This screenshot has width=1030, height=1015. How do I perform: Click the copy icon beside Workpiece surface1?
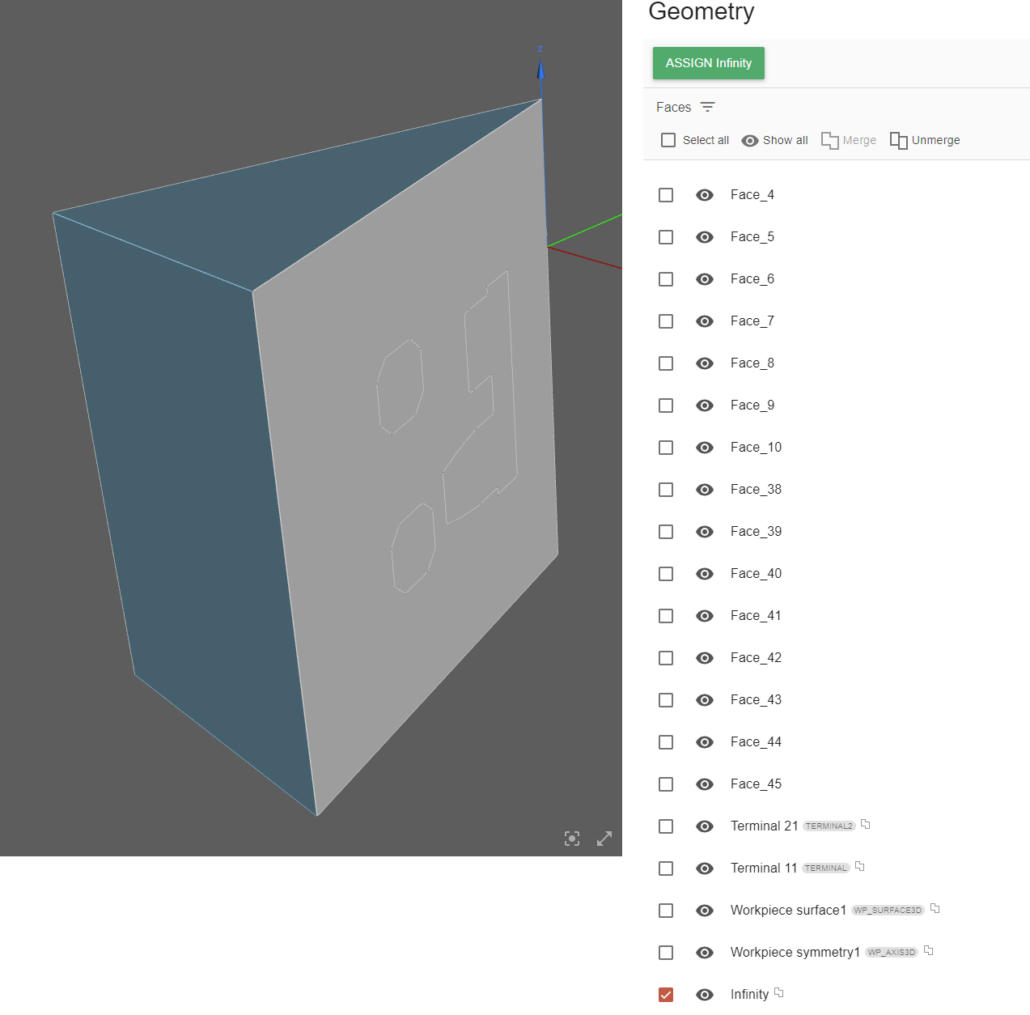tap(935, 909)
